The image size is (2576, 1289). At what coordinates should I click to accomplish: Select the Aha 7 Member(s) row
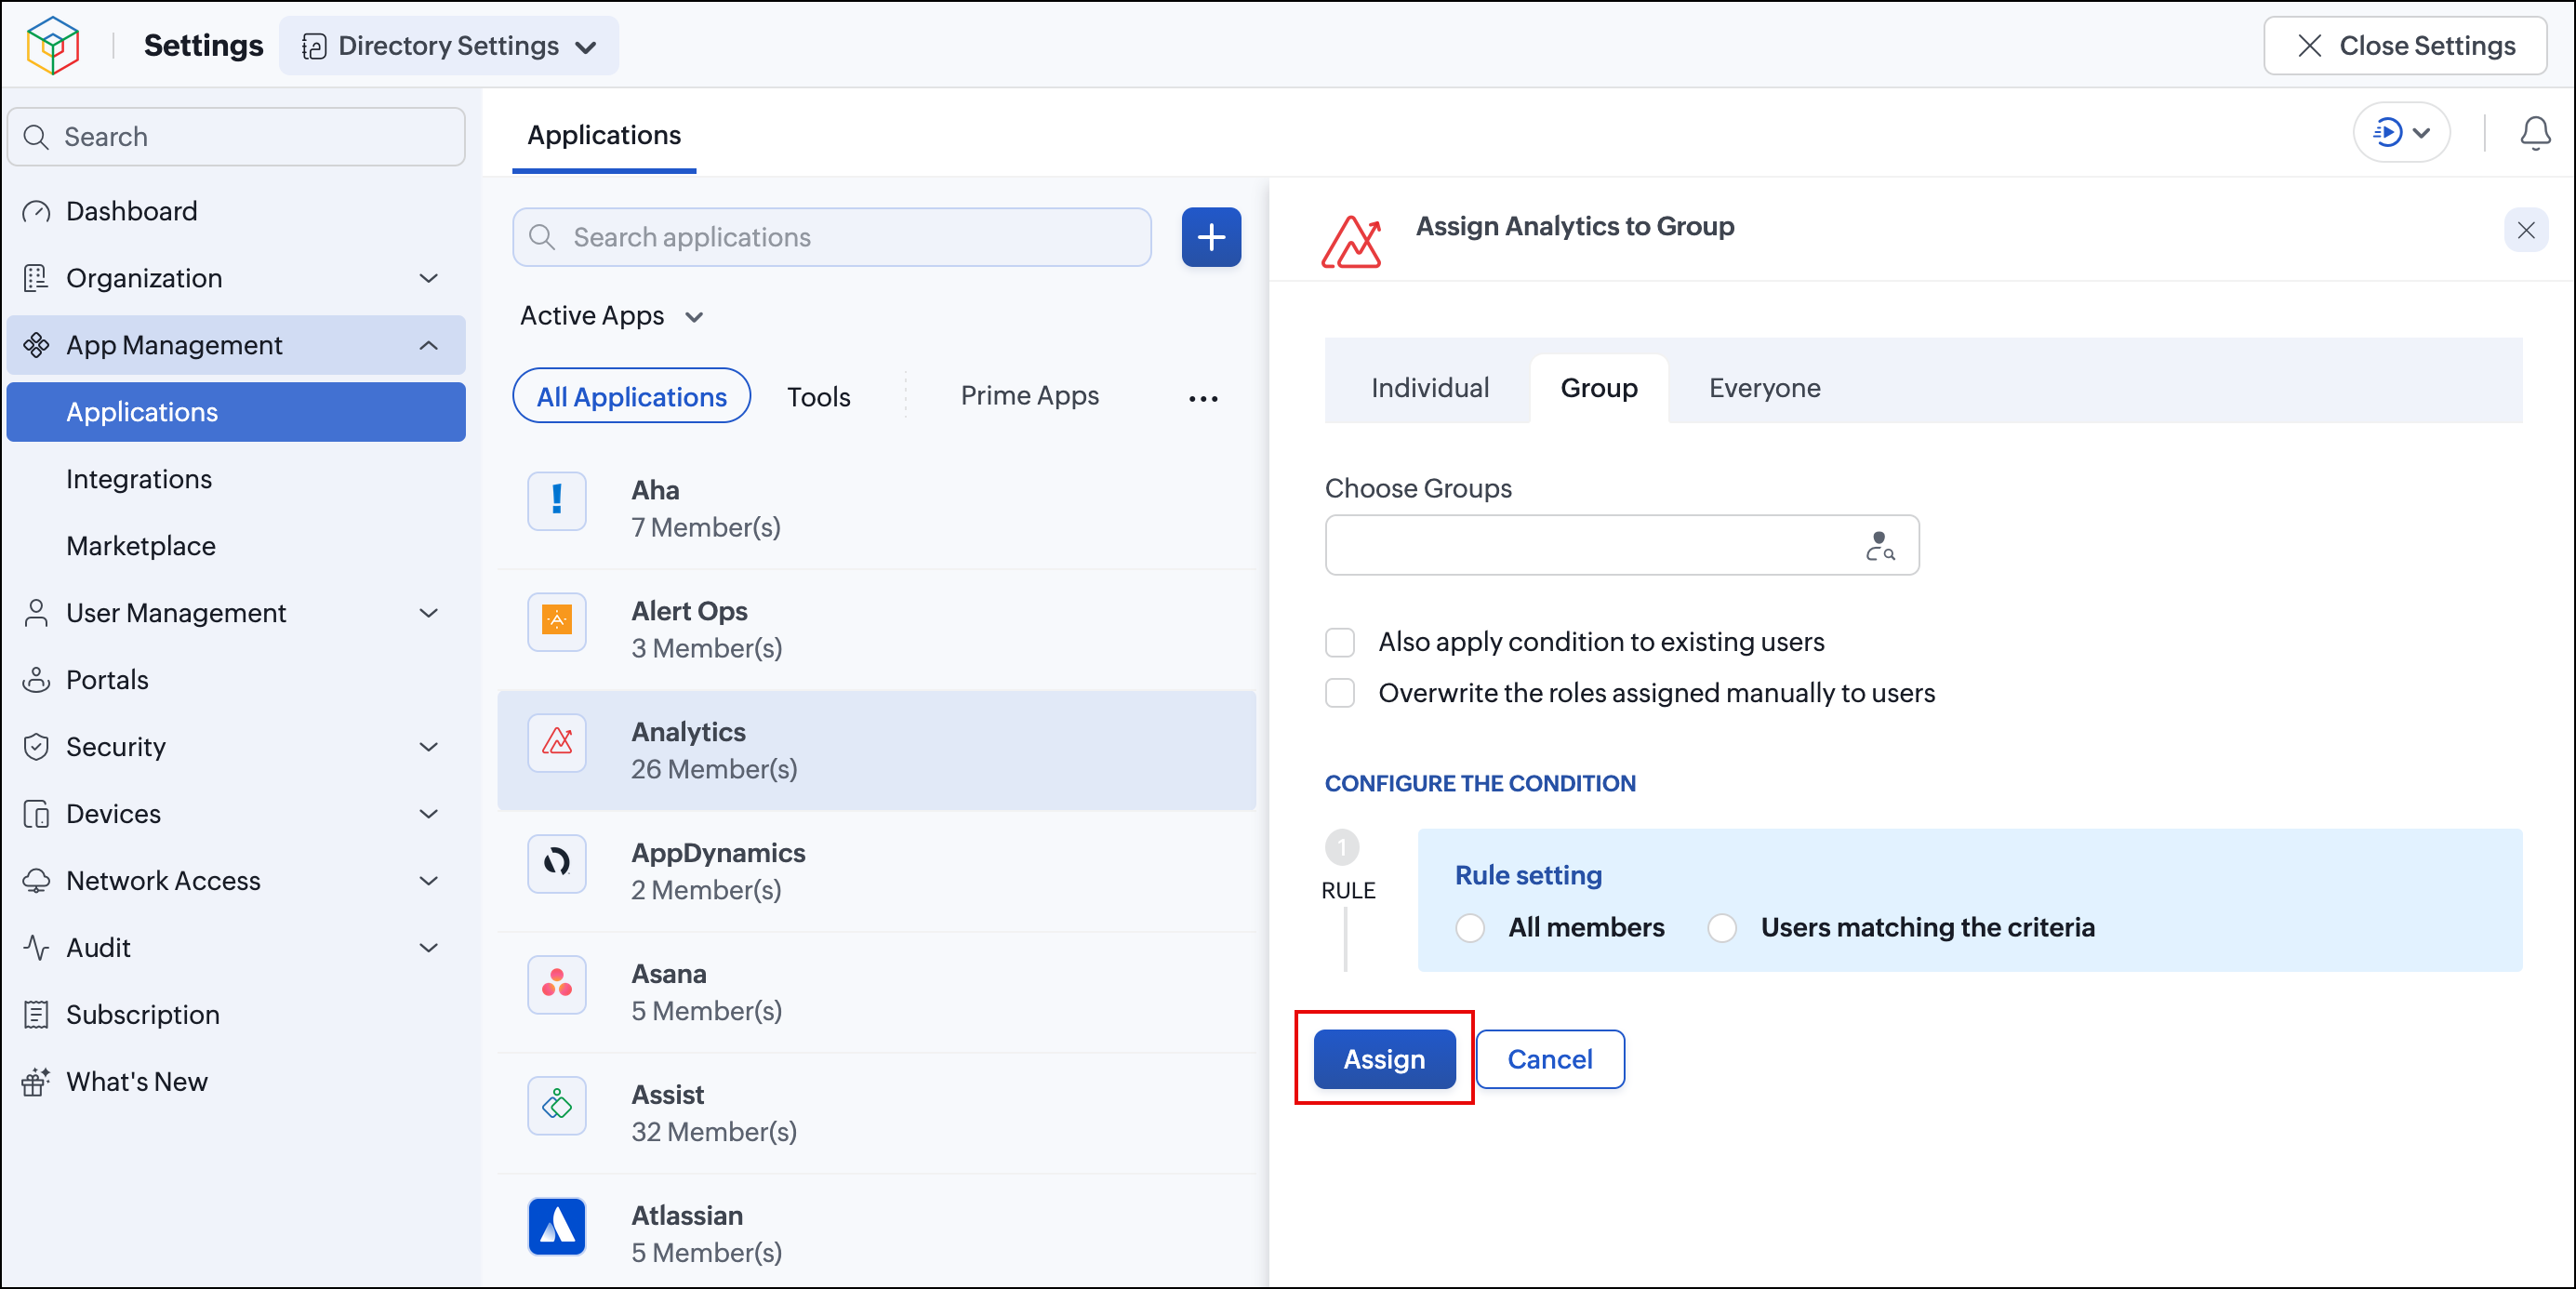coord(877,508)
